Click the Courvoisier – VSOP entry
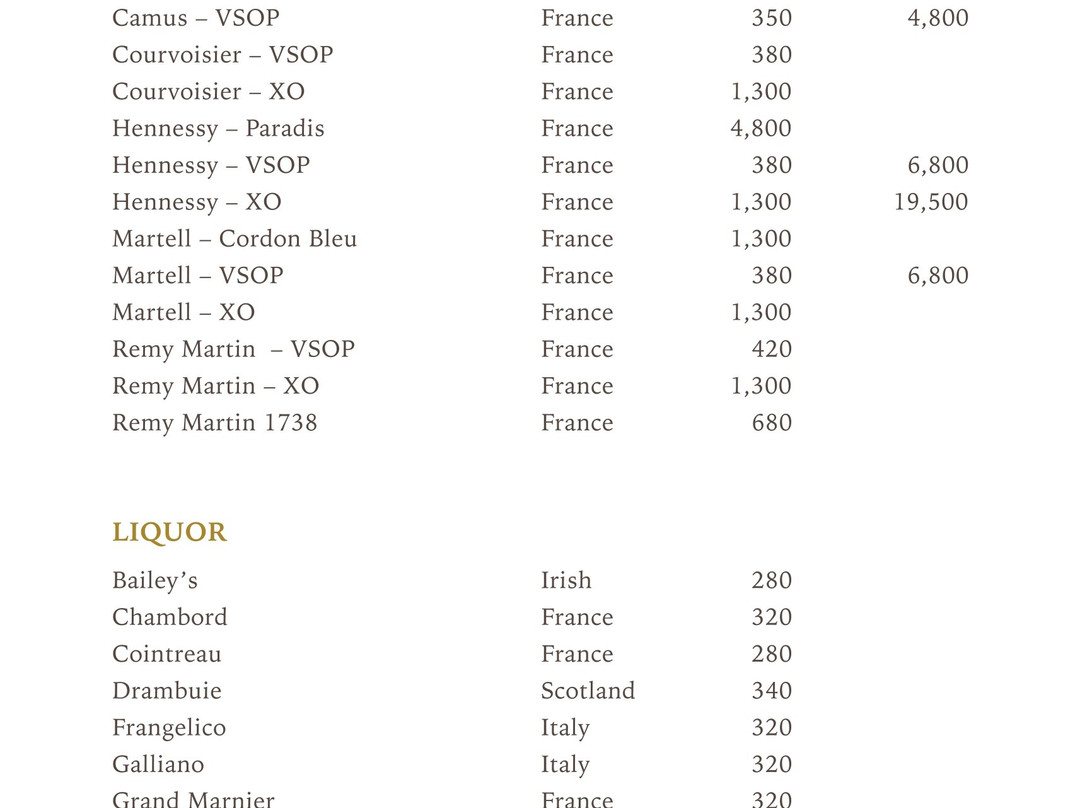Image resolution: width=1080 pixels, height=808 pixels. (222, 55)
